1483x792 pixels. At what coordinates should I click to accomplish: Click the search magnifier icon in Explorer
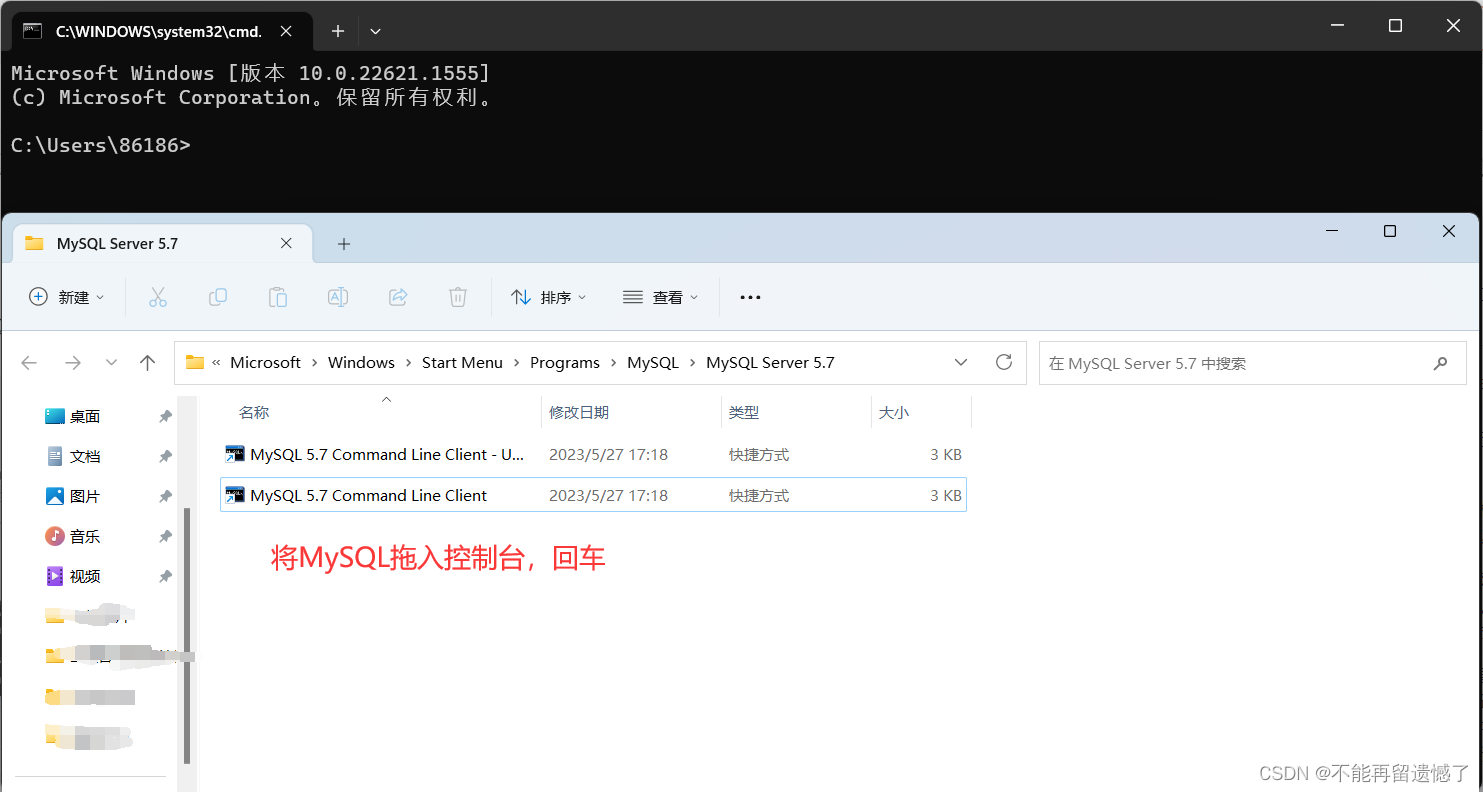tap(1440, 363)
